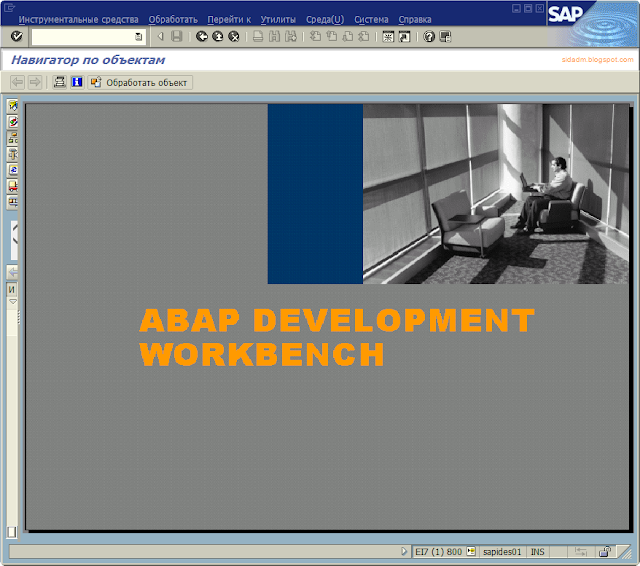640x566 pixels.
Task: Click the Generate Shortcut icon
Action: [404, 36]
